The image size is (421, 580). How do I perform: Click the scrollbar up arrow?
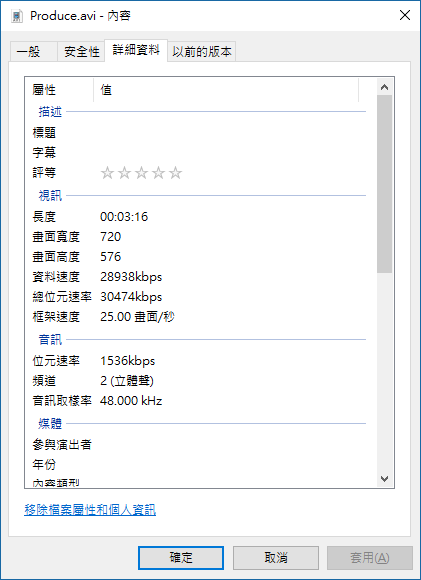[384, 87]
